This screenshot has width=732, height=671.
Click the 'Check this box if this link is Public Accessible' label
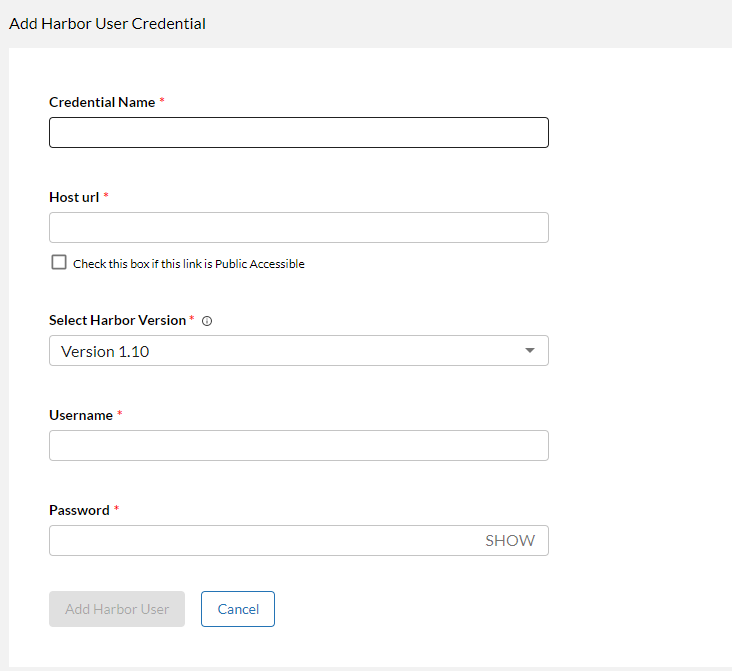click(x=189, y=264)
